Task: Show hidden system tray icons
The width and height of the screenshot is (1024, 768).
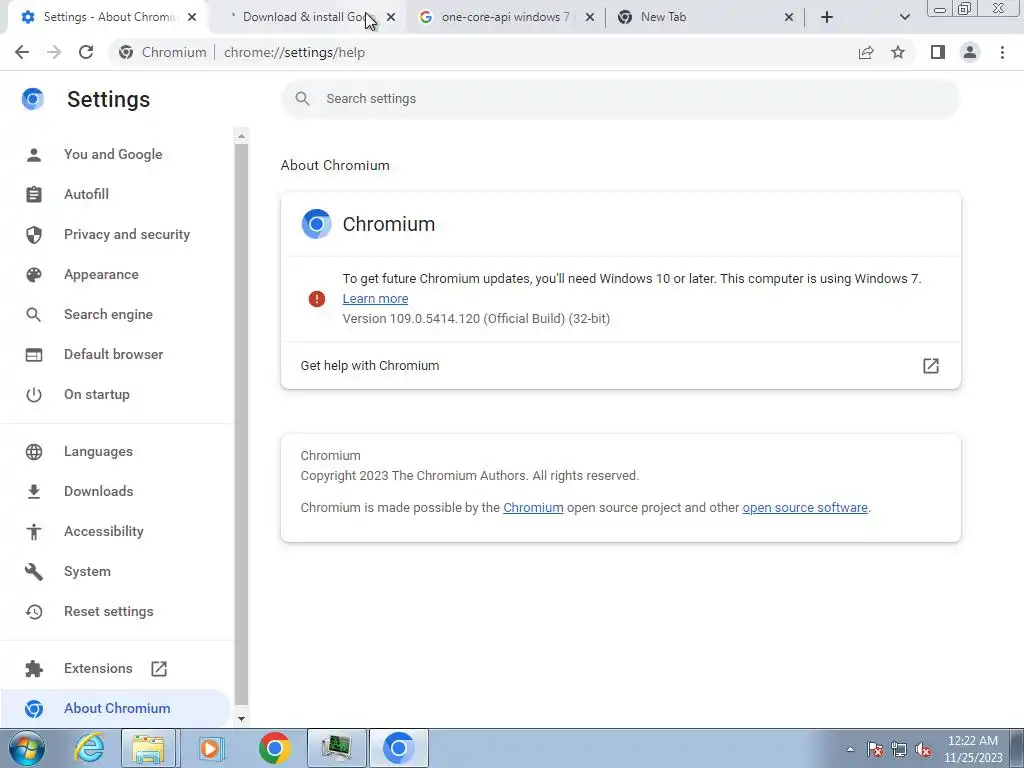Action: pyautogui.click(x=850, y=749)
